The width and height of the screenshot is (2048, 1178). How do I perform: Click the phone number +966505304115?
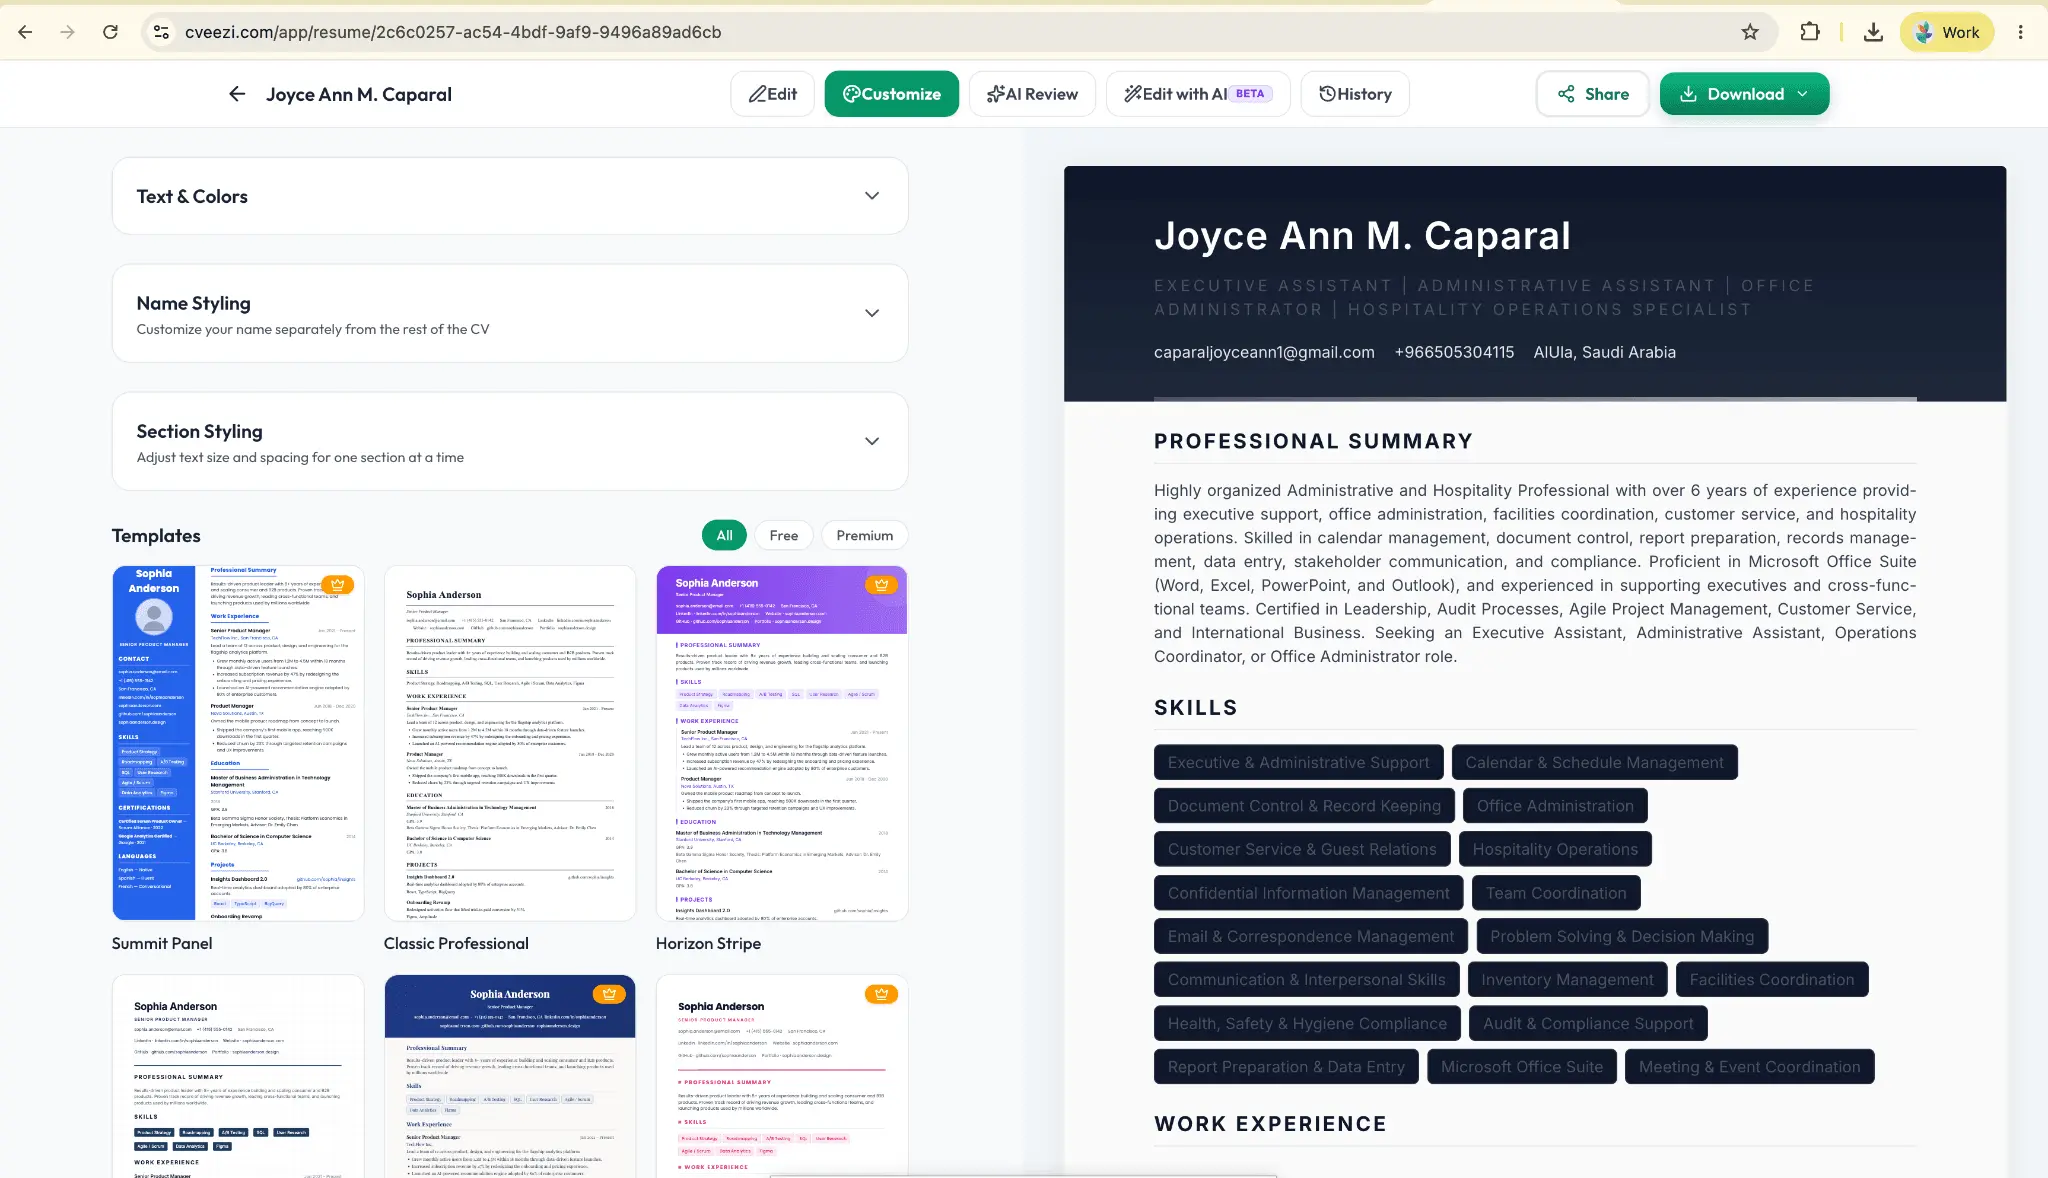[x=1454, y=352]
